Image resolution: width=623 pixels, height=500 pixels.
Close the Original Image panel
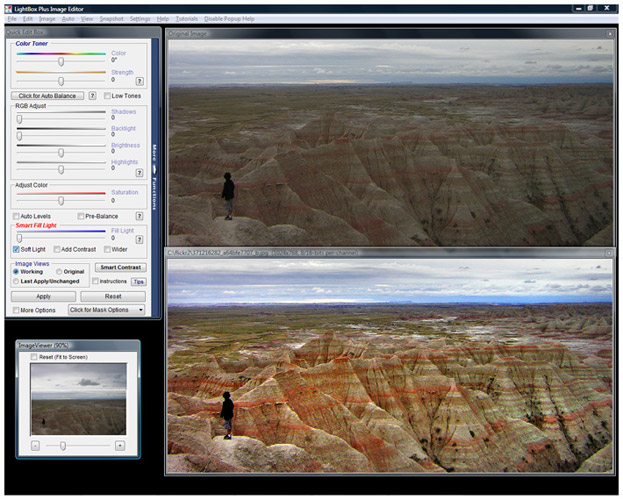(610, 34)
